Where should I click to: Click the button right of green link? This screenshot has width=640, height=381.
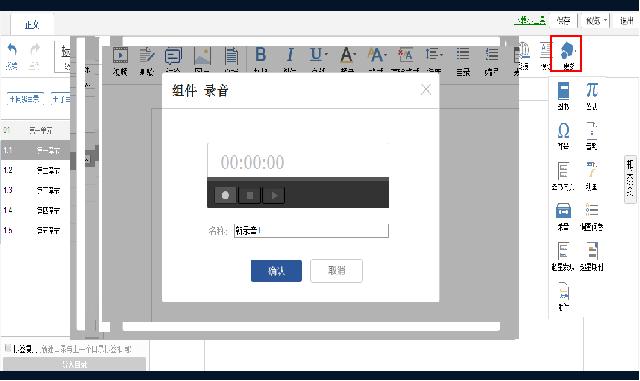pyautogui.click(x=563, y=20)
